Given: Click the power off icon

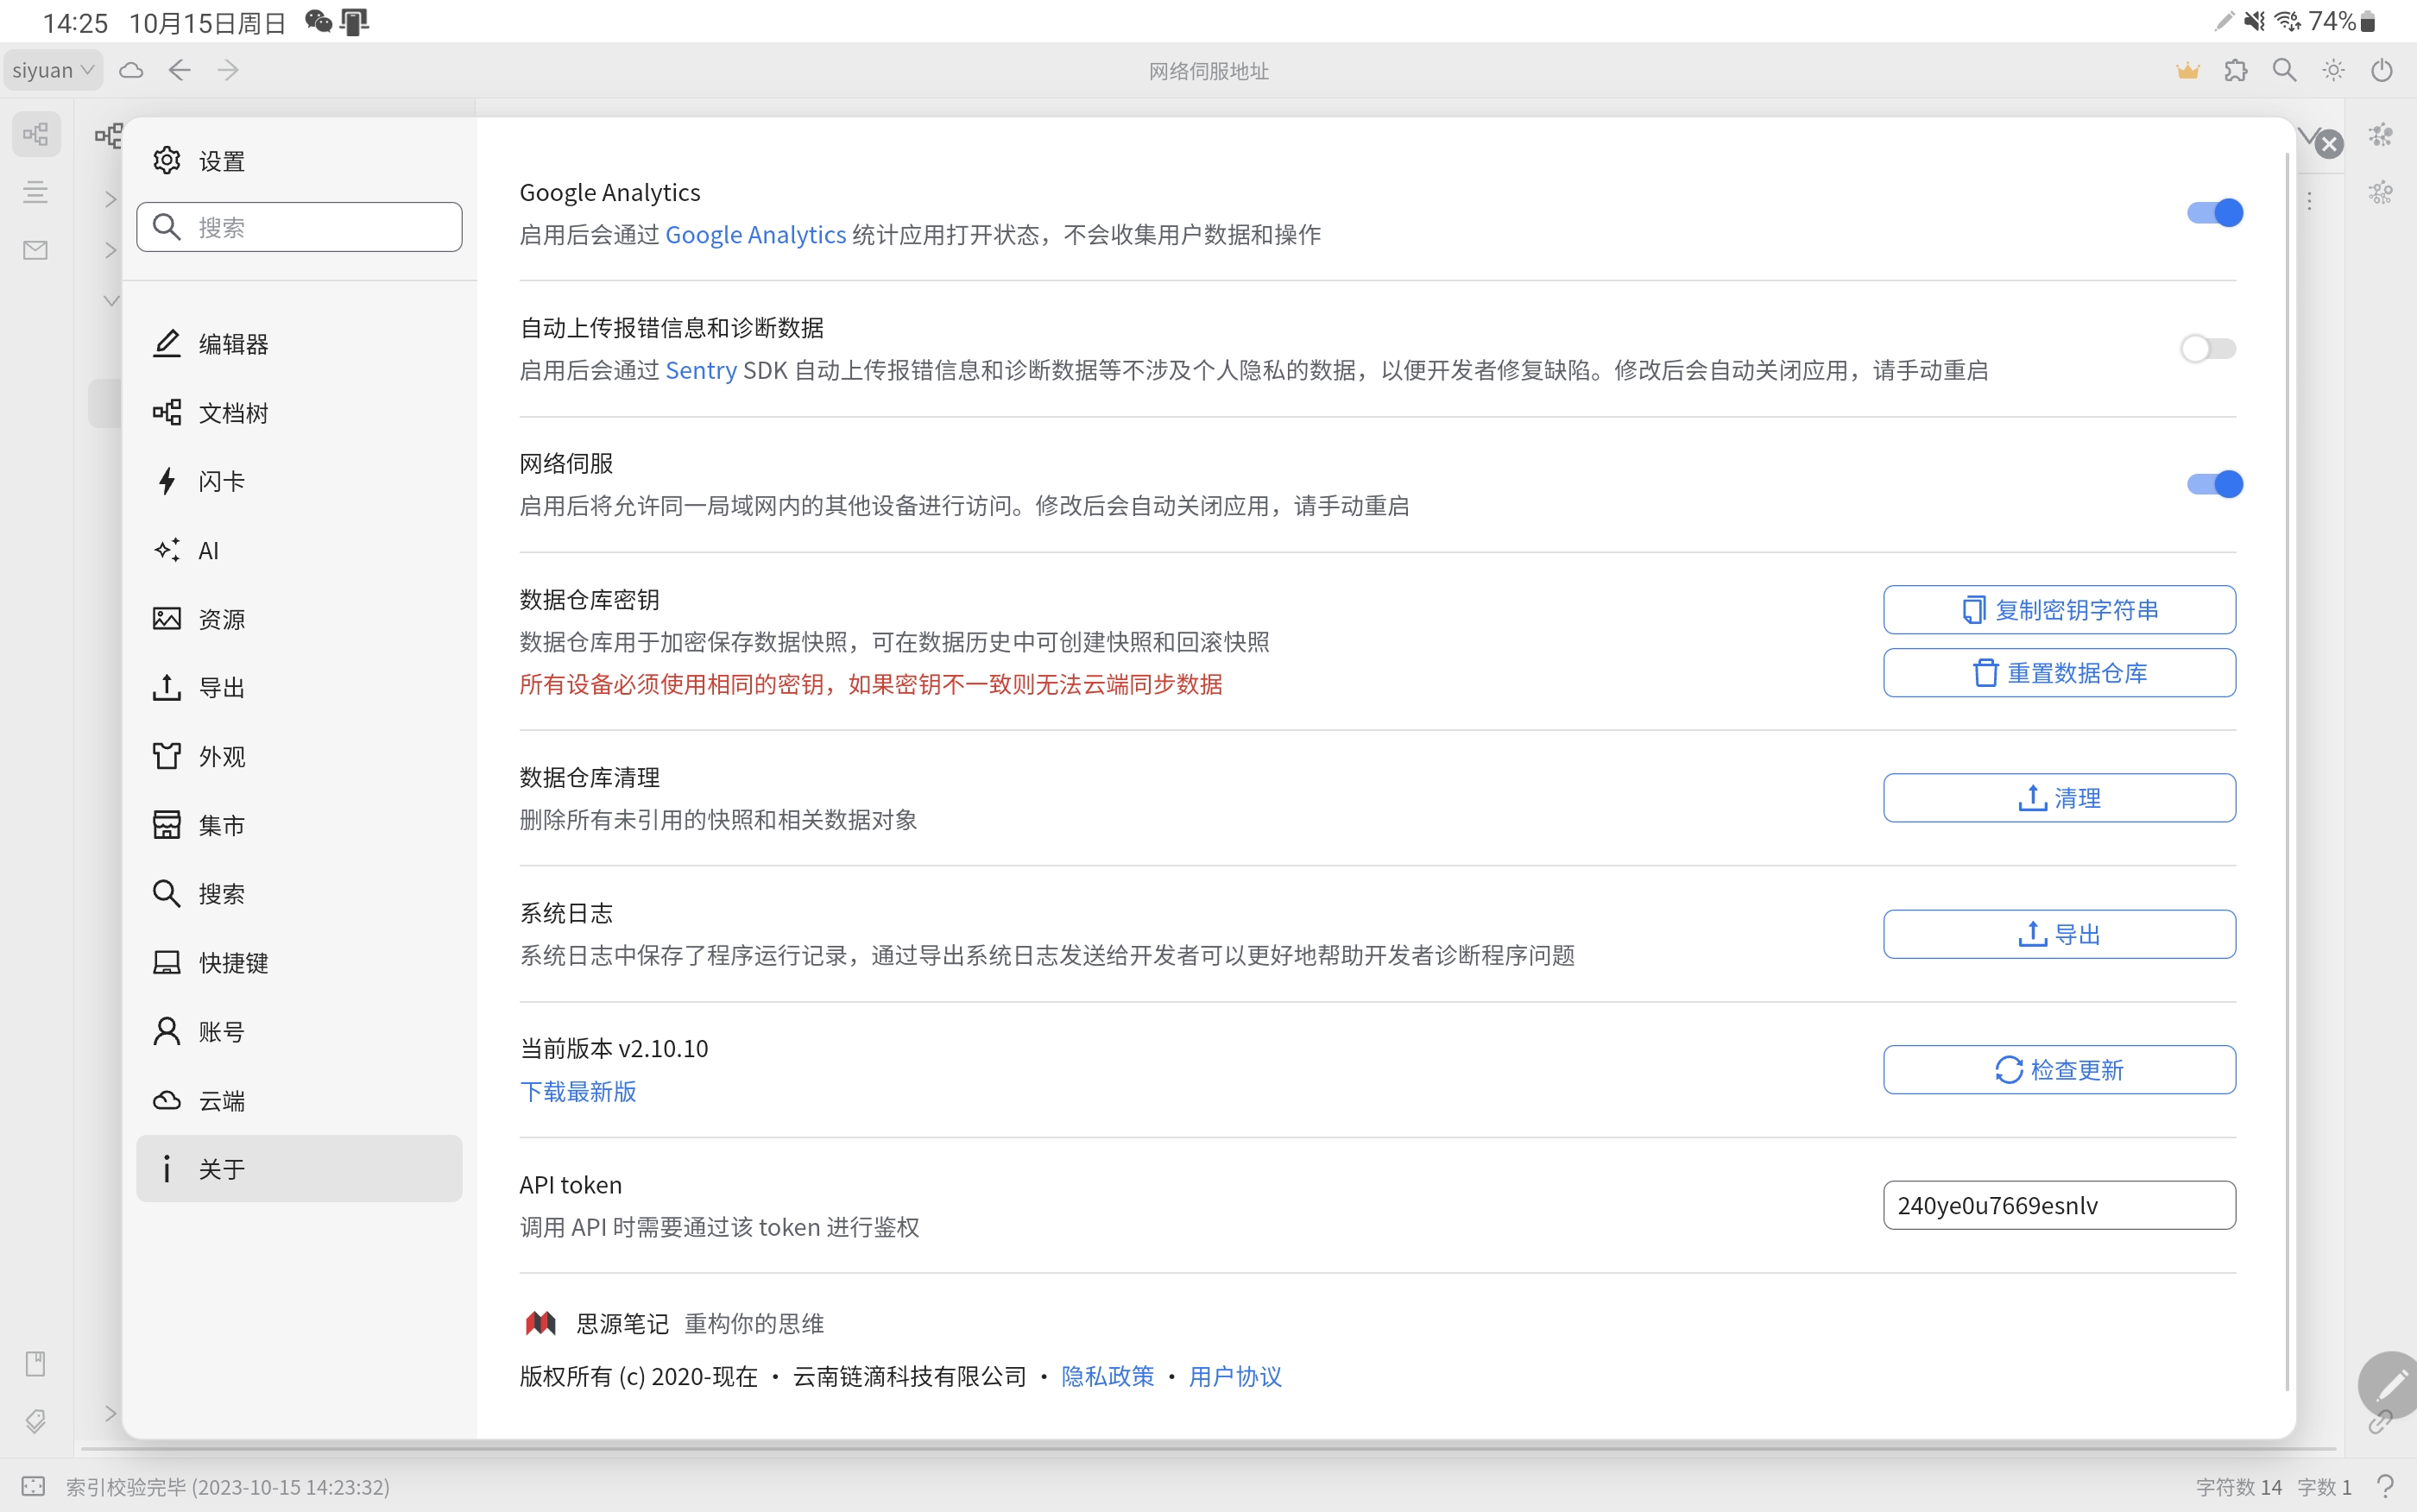Looking at the screenshot, I should pyautogui.click(x=2381, y=70).
